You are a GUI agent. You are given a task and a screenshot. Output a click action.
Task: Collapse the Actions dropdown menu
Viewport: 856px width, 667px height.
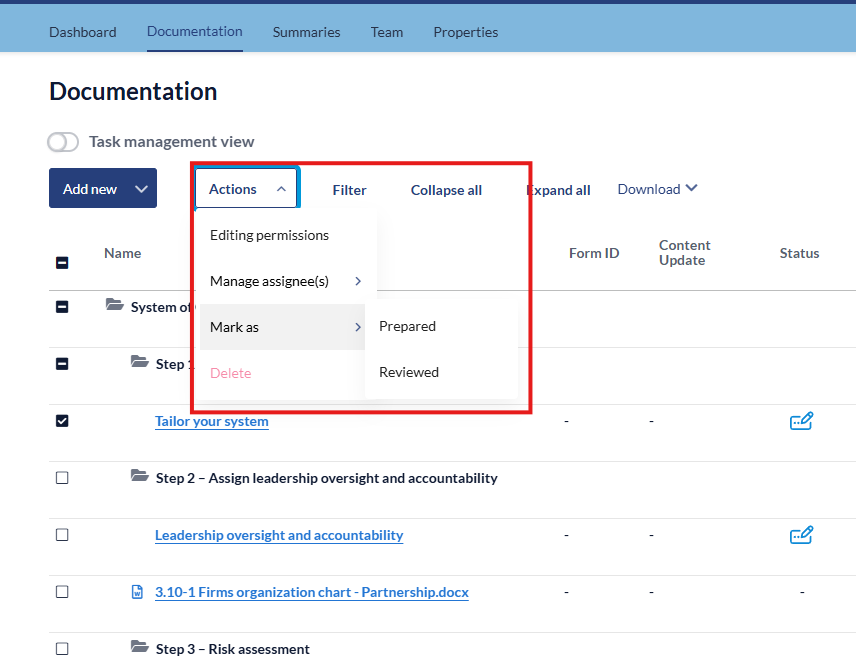pos(246,189)
